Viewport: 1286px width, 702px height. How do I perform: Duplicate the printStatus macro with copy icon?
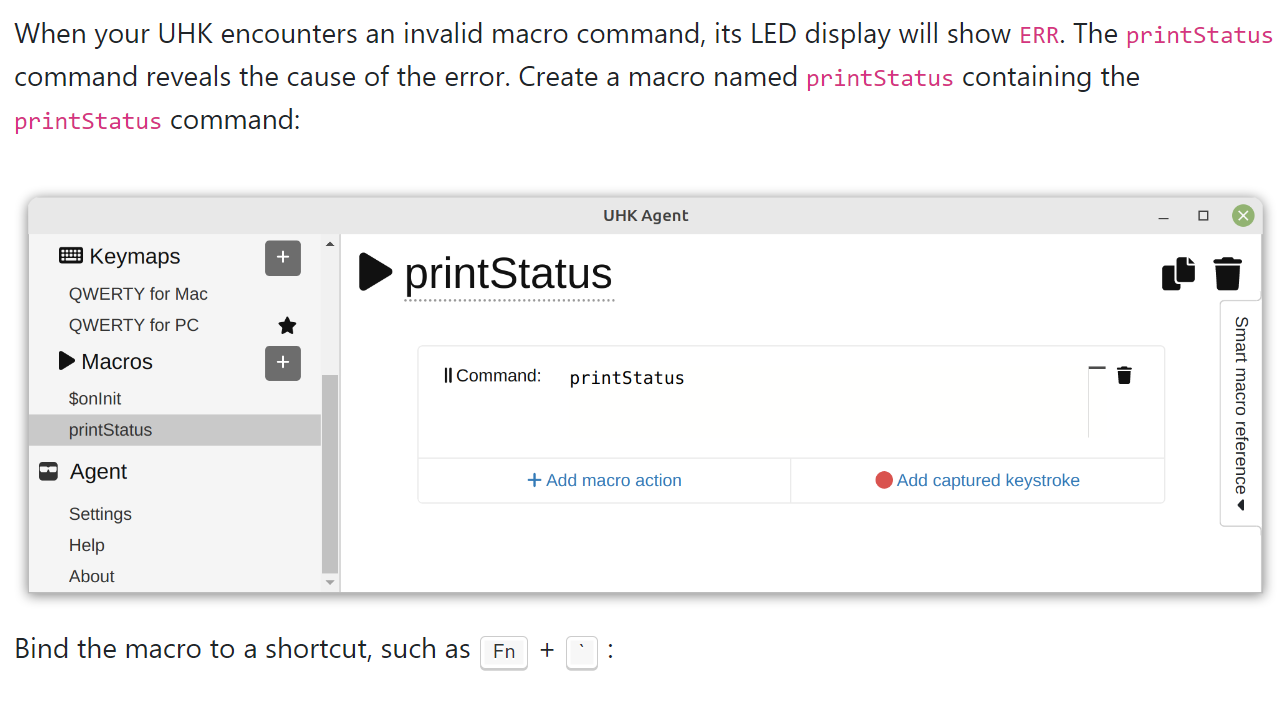coord(1179,274)
